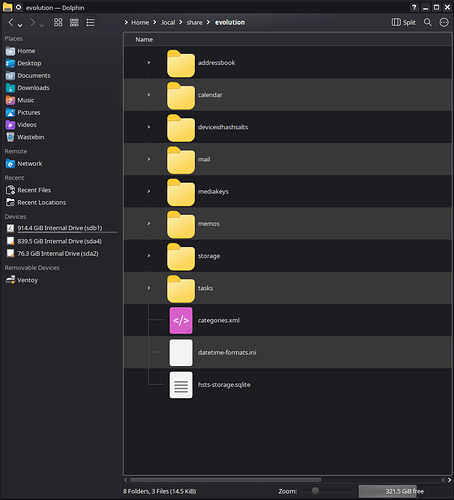The height and width of the screenshot is (500, 454).
Task: Expand the mail folder tree
Action: point(149,159)
